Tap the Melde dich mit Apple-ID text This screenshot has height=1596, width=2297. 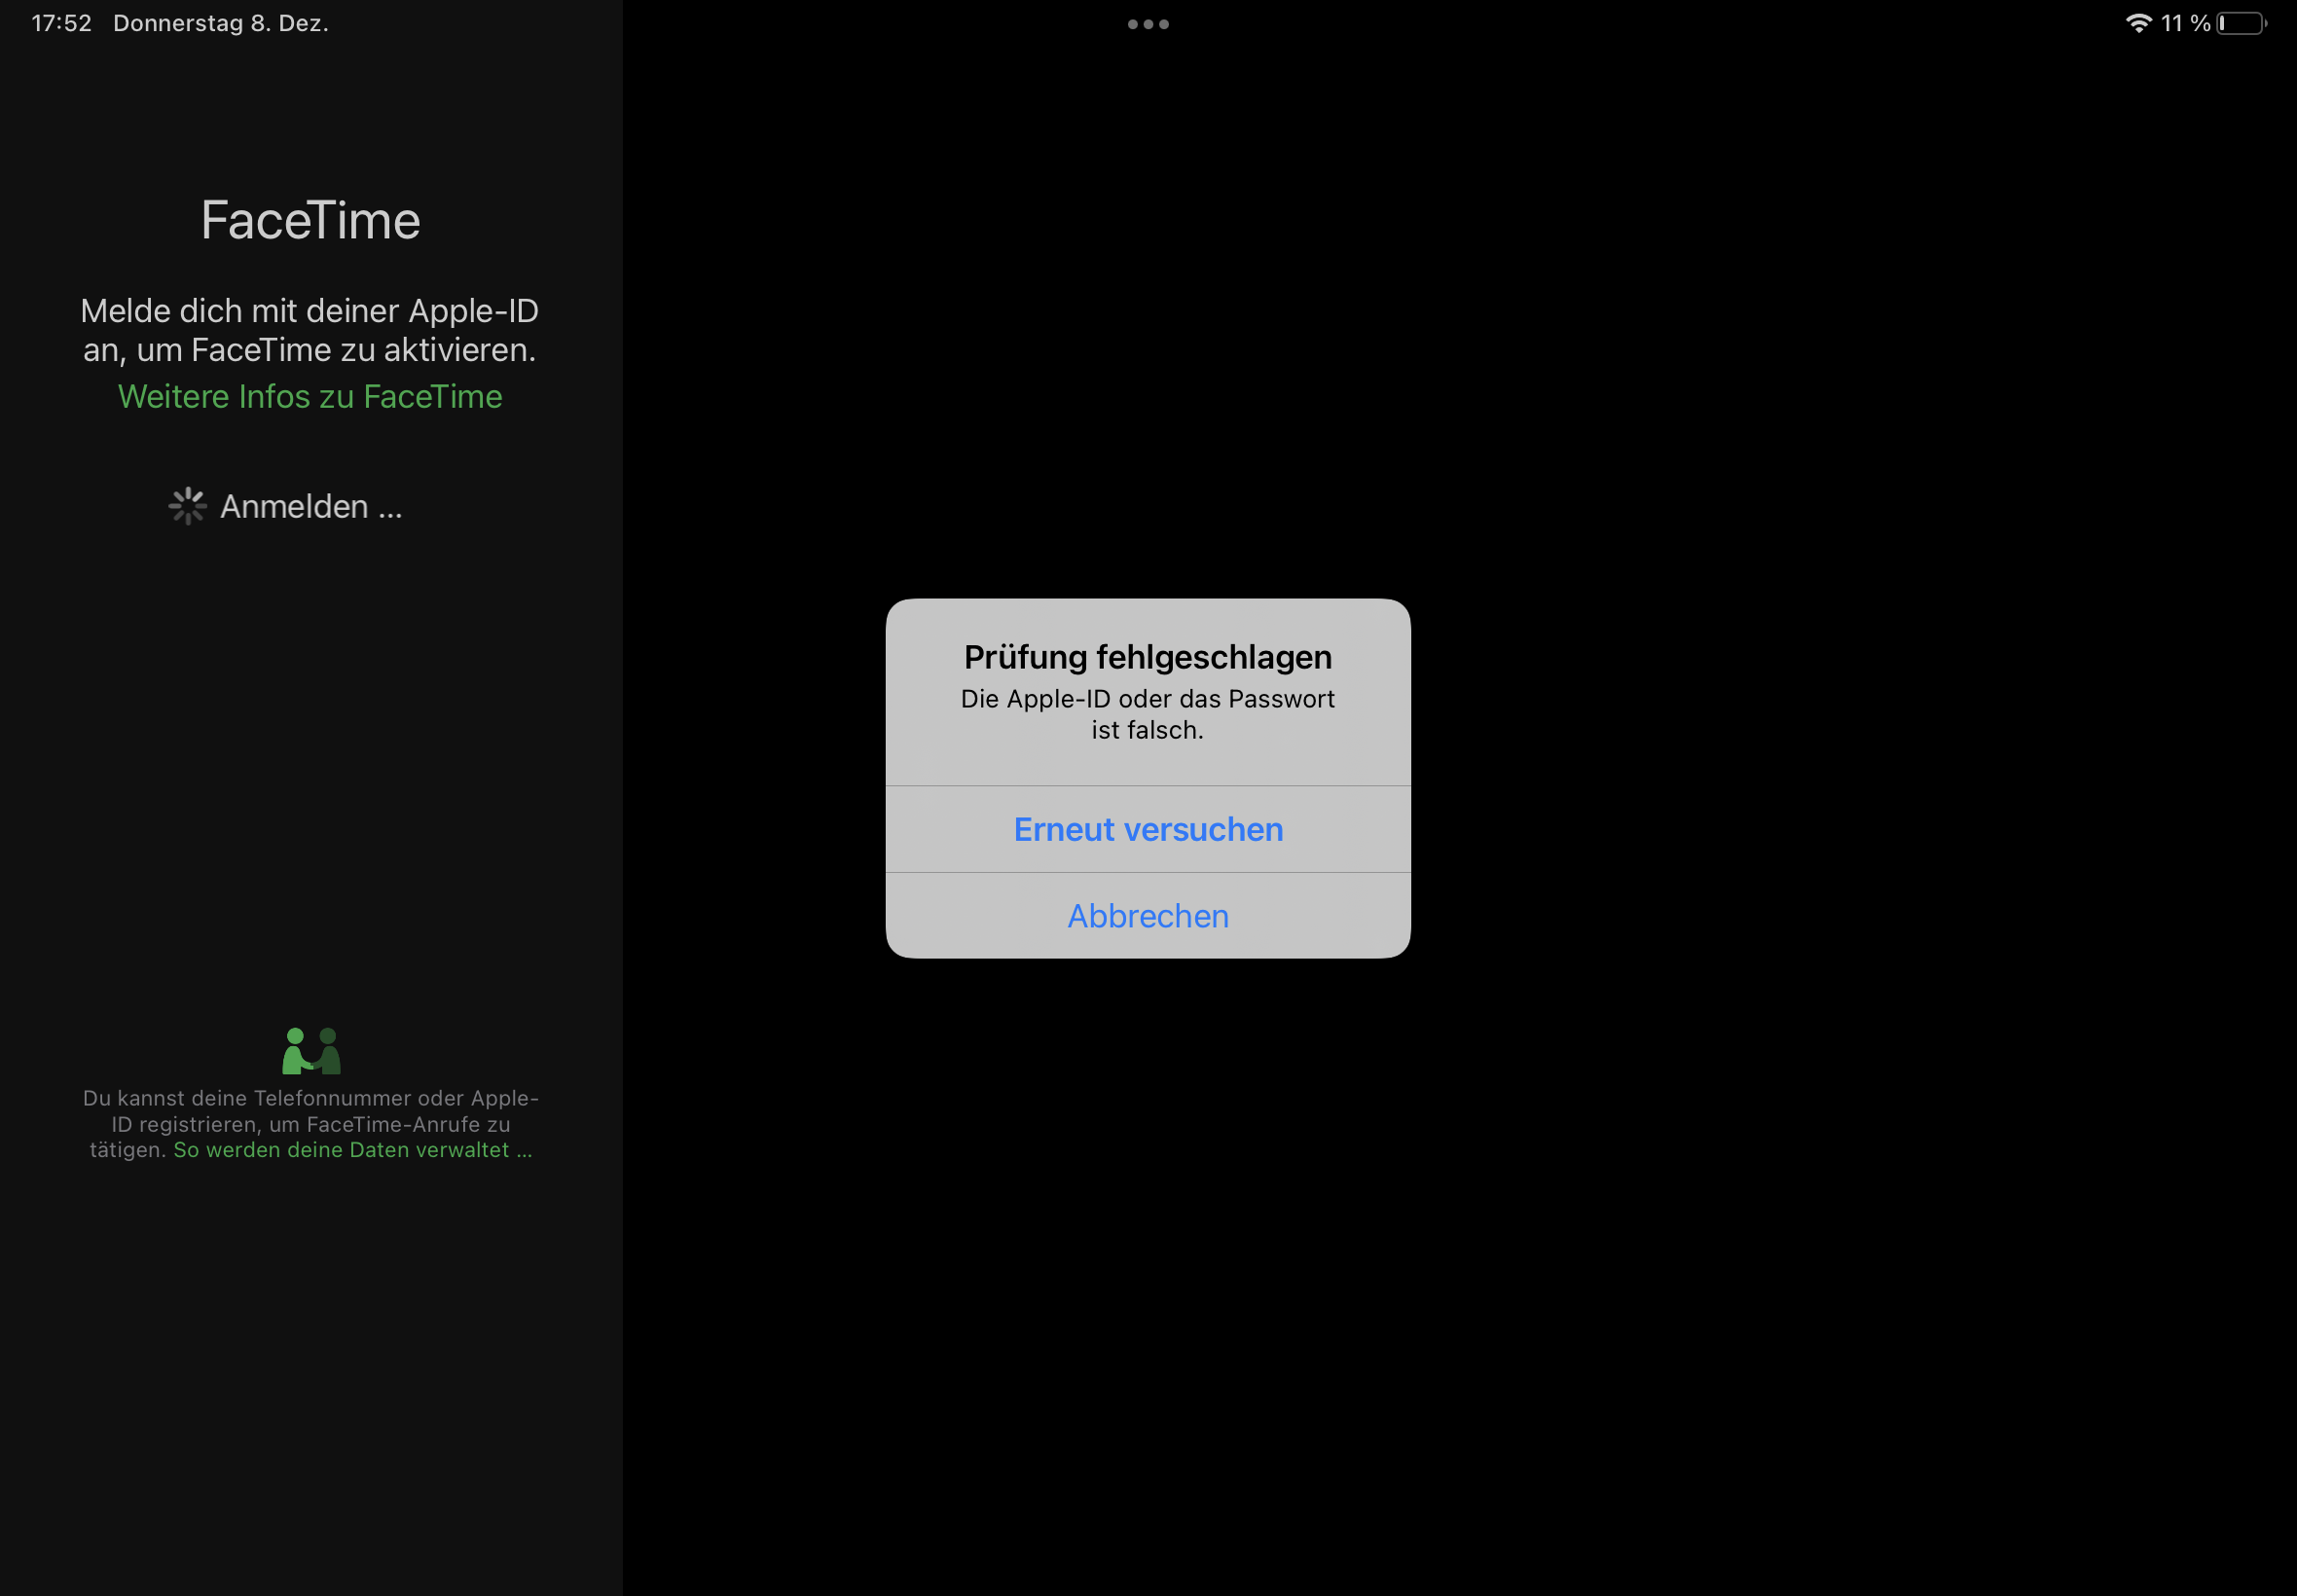point(310,330)
